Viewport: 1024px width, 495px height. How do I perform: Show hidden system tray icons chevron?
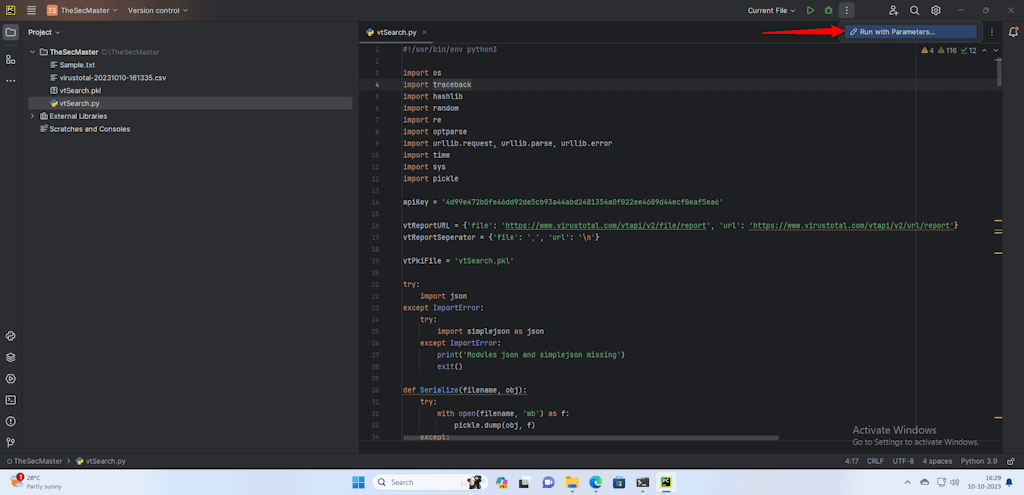[x=907, y=482]
